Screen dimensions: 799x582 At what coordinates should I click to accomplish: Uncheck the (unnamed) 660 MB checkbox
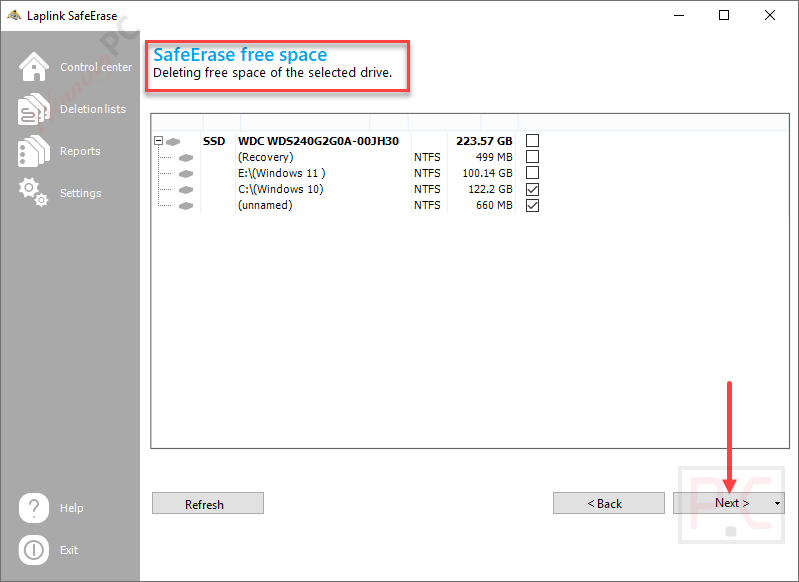coord(532,205)
